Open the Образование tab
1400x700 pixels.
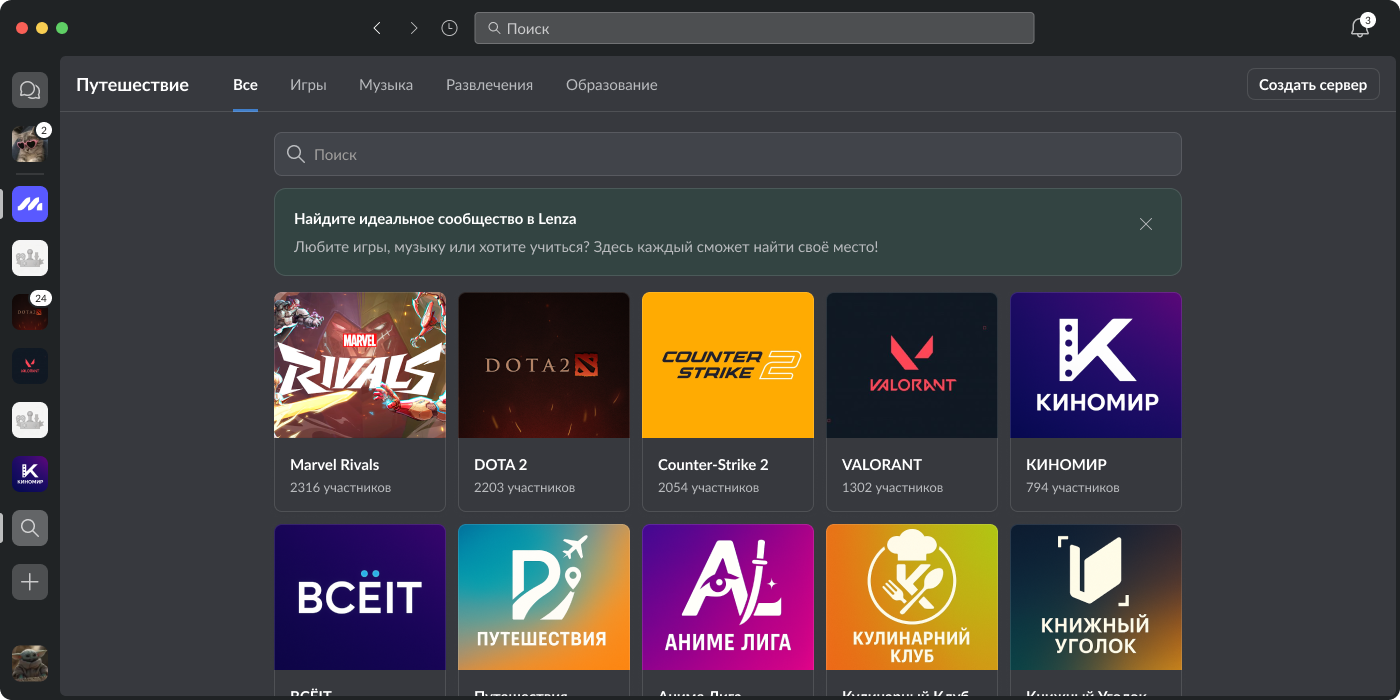[x=611, y=85]
